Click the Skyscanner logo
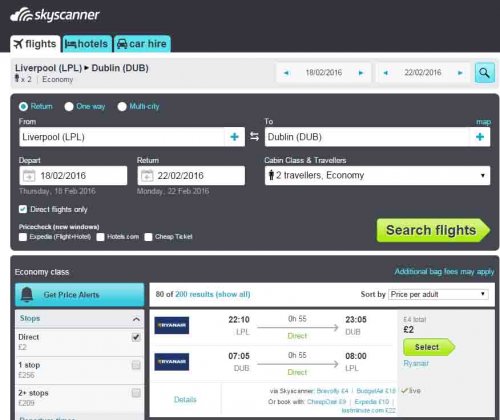This screenshot has height=420, width=500. click(55, 15)
